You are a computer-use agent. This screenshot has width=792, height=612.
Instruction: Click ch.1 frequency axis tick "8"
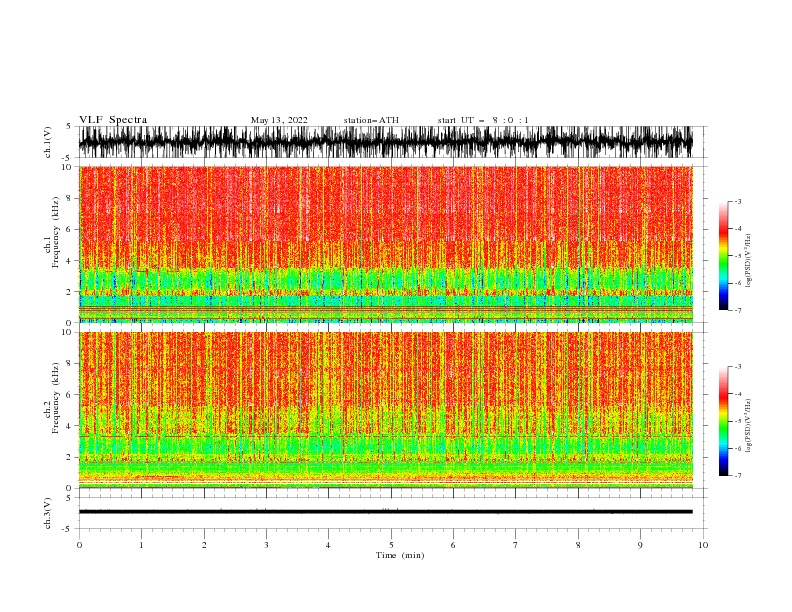pyautogui.click(x=70, y=198)
